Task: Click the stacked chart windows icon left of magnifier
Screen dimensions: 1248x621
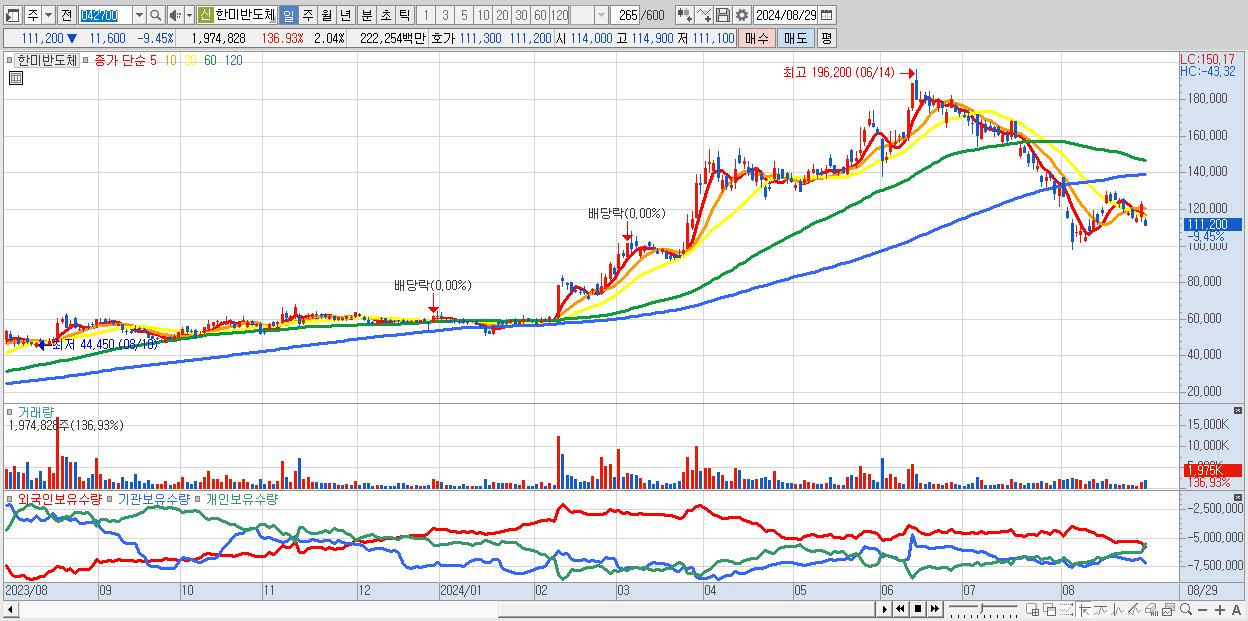Action: (x=1169, y=608)
